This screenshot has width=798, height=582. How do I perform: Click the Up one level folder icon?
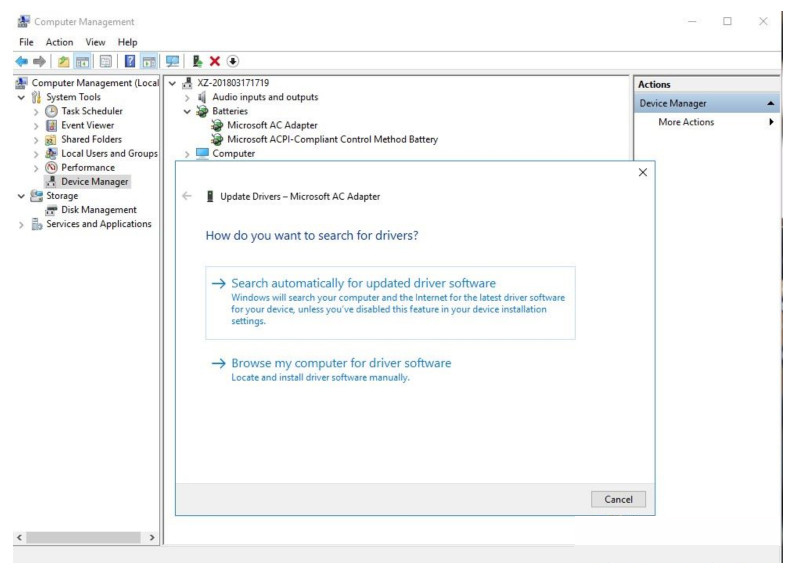pyautogui.click(x=65, y=62)
